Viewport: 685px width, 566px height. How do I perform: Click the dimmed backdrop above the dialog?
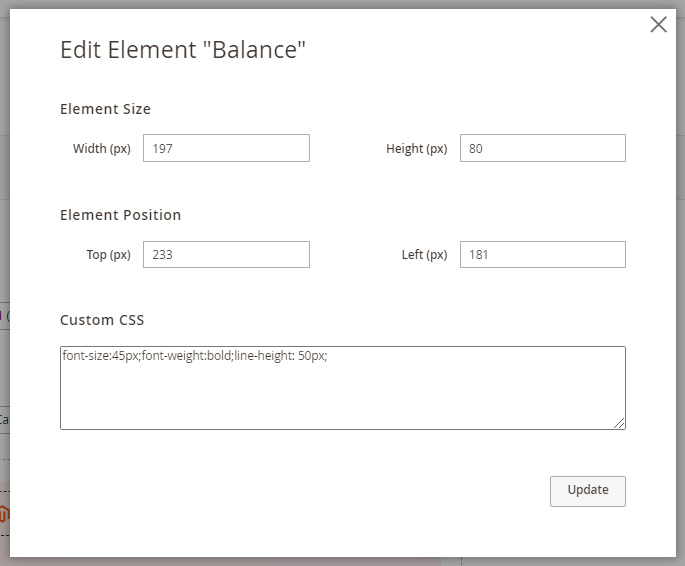(x=342, y=4)
